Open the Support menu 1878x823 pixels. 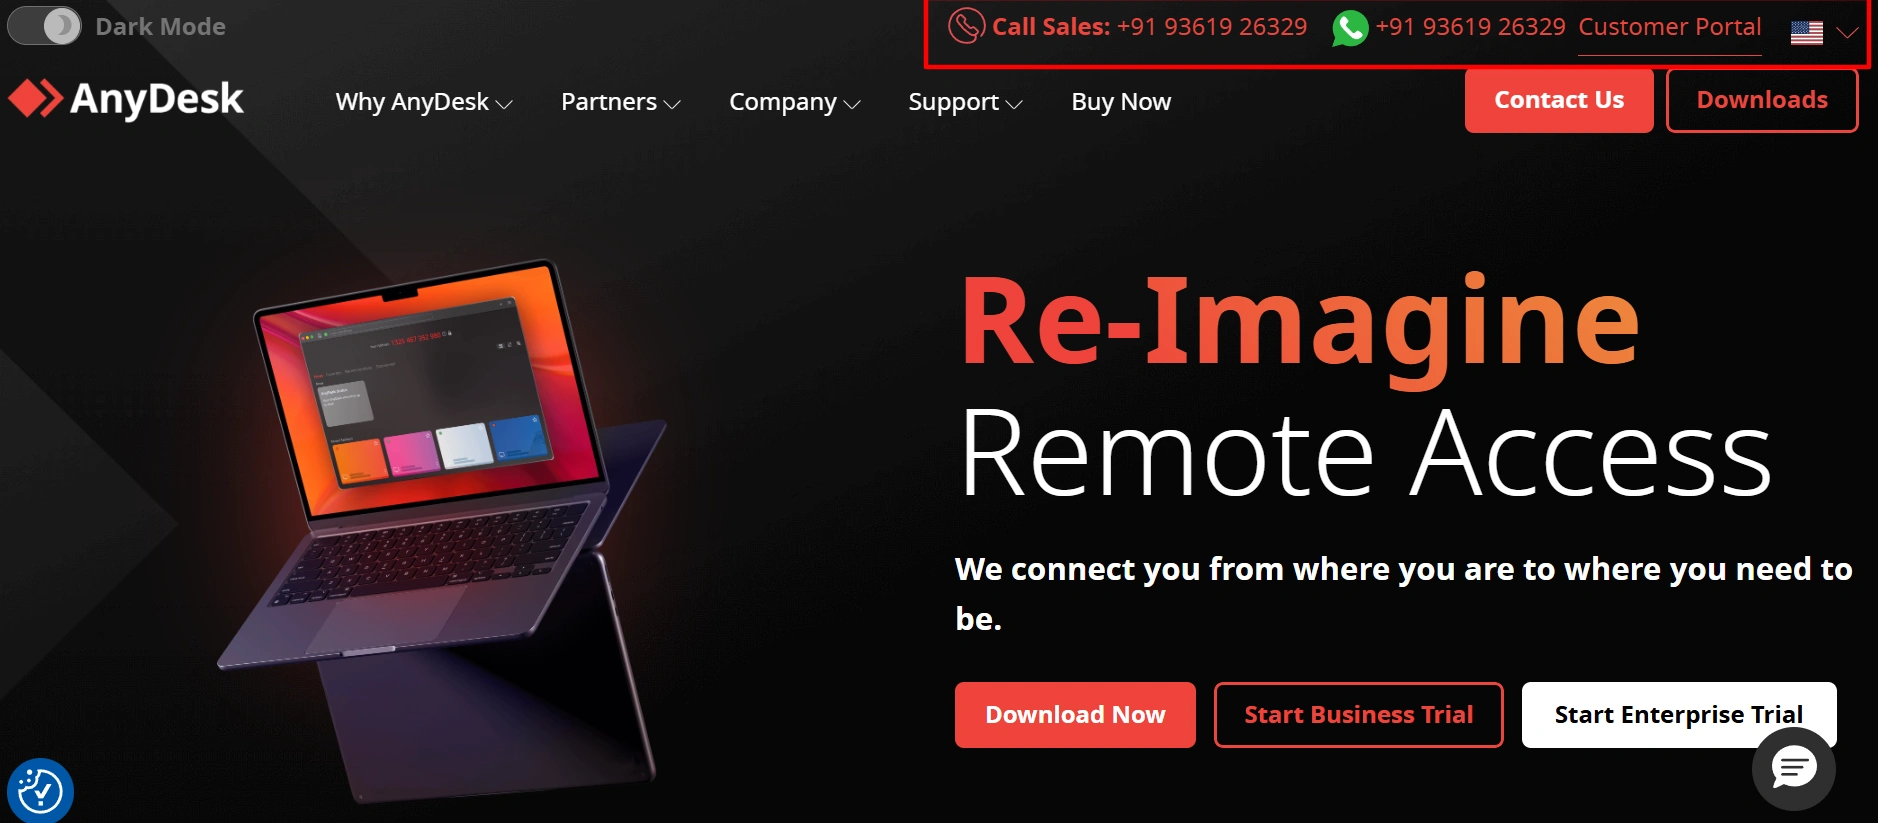point(965,102)
